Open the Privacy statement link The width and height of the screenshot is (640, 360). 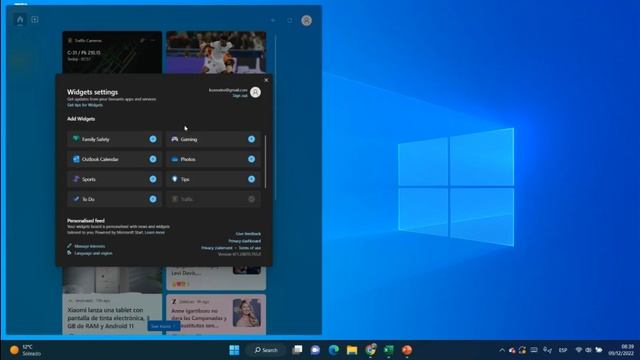click(217, 248)
